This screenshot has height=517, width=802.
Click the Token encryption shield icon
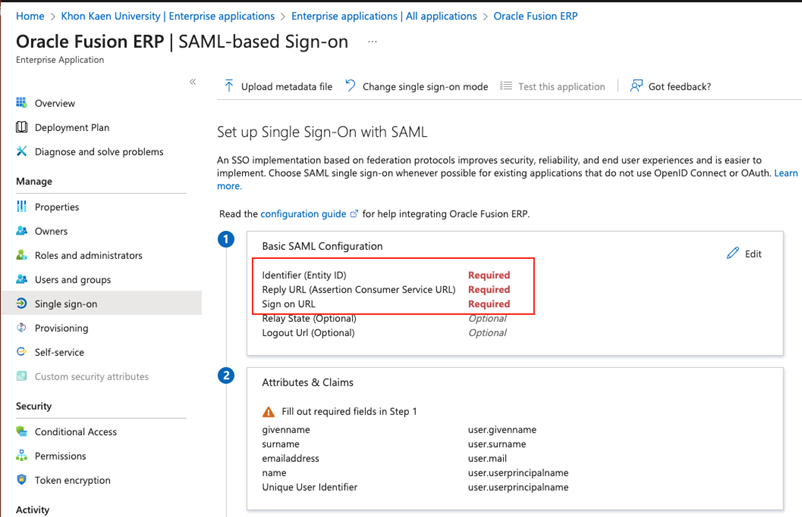[21, 480]
